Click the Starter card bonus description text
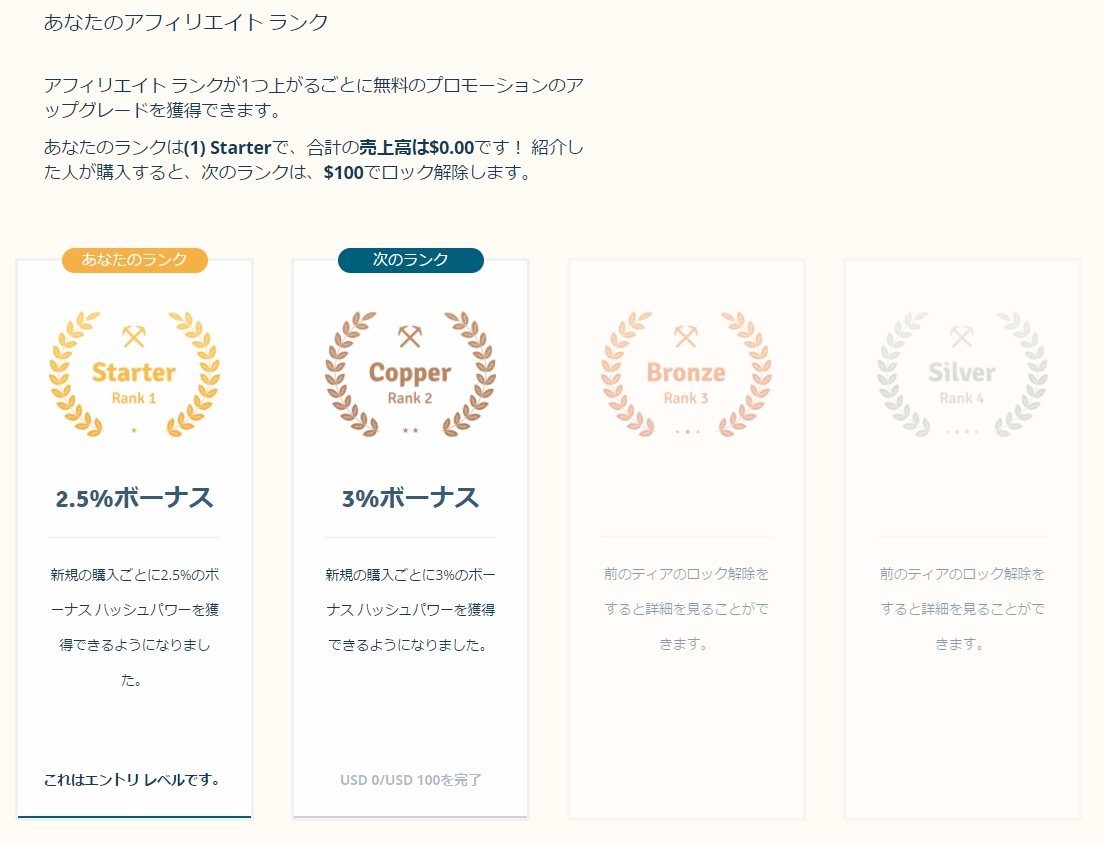The image size is (1103, 845). coord(134,627)
